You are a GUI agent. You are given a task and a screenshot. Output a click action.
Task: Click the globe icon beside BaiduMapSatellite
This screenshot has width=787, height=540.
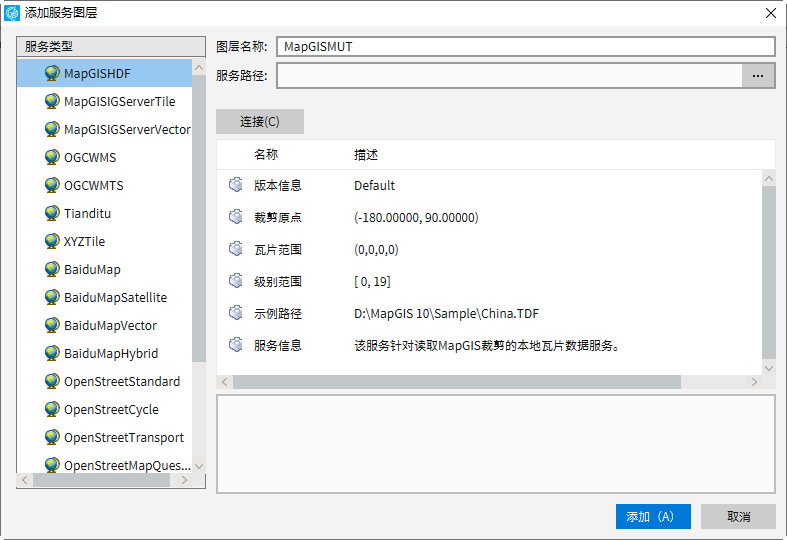(x=52, y=298)
